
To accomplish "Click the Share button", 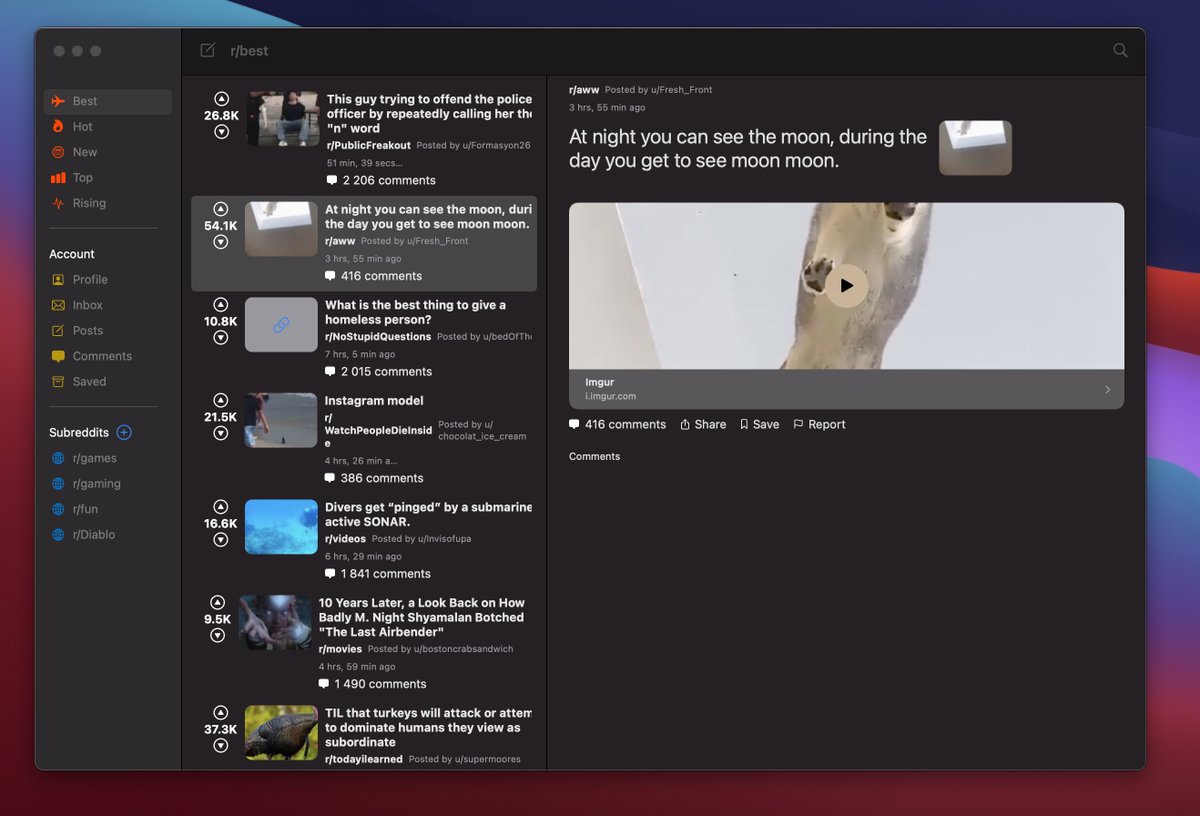I will pos(703,424).
